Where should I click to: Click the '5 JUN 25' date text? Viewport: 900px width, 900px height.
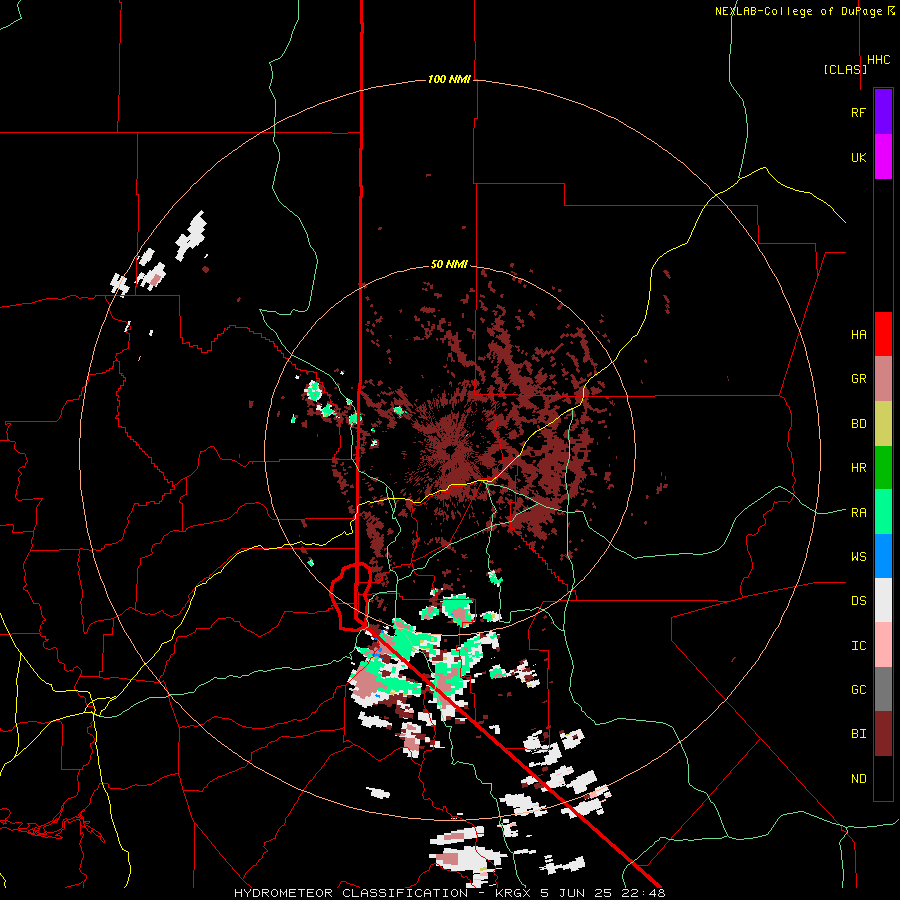click(x=579, y=893)
